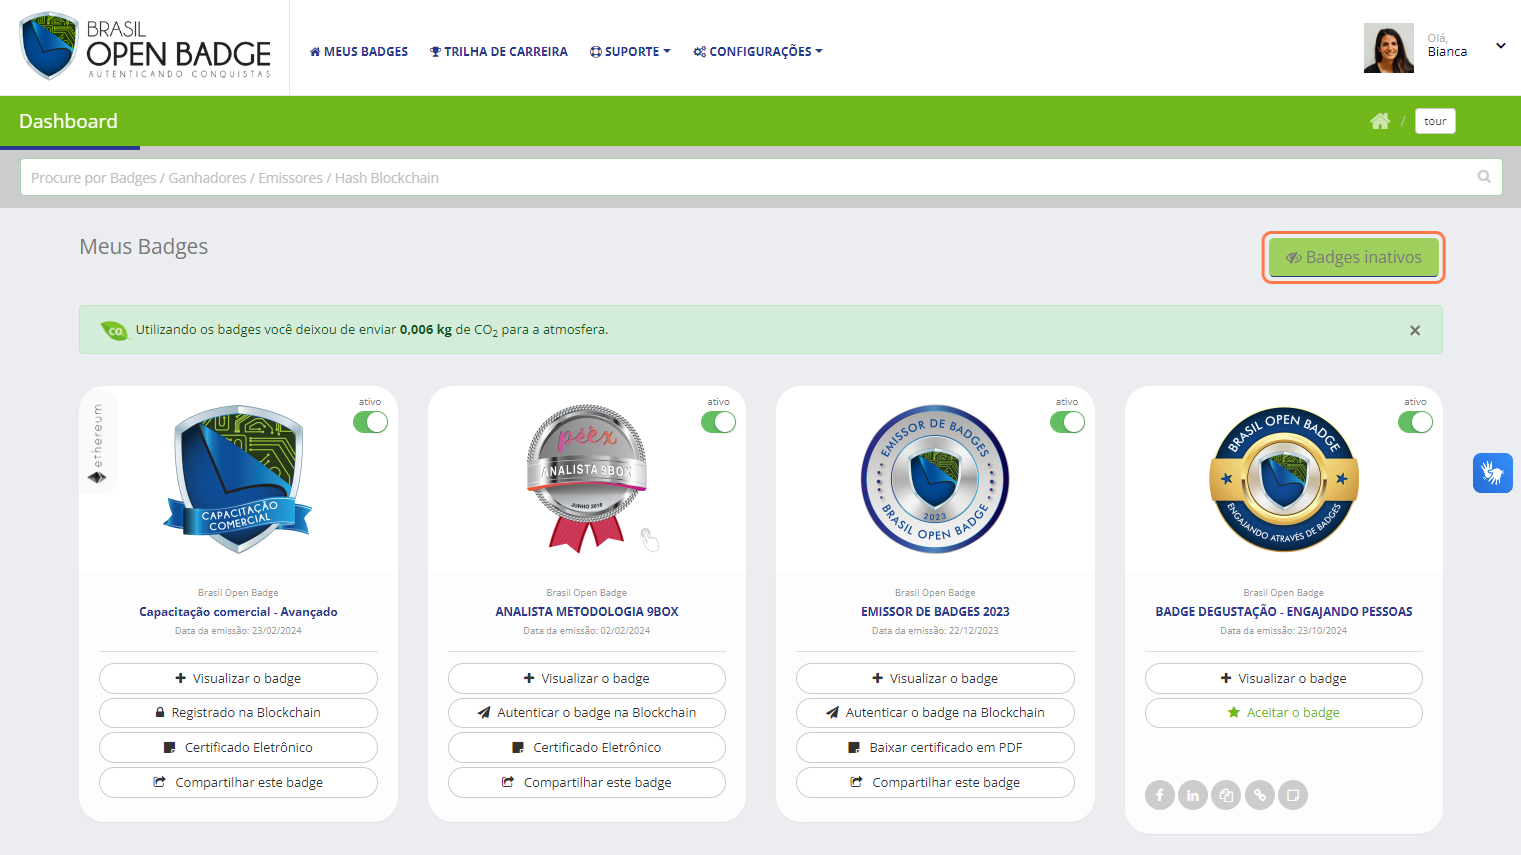
Task: Toggle active switch for Capacitação comercial badge
Action: click(x=370, y=422)
